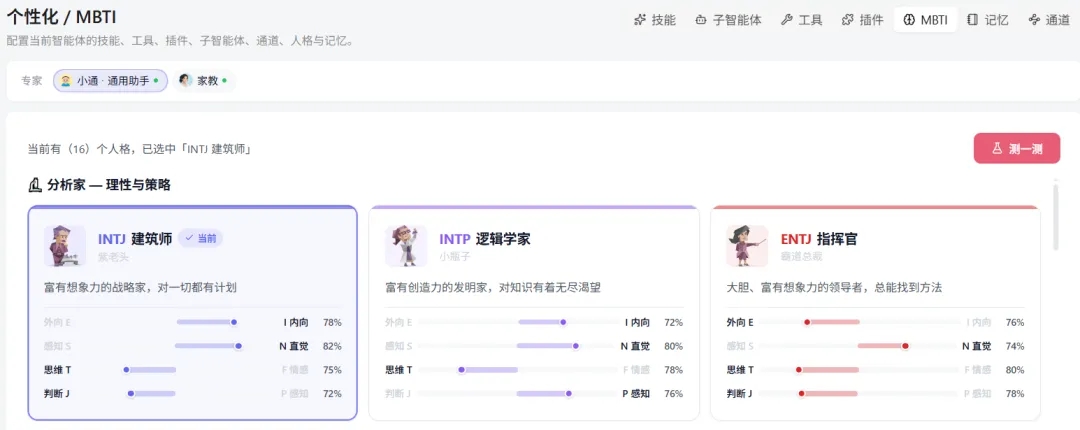Click the ENTJ 感知/直觉 slider
1080x430 pixels.
pyautogui.click(x=859, y=346)
